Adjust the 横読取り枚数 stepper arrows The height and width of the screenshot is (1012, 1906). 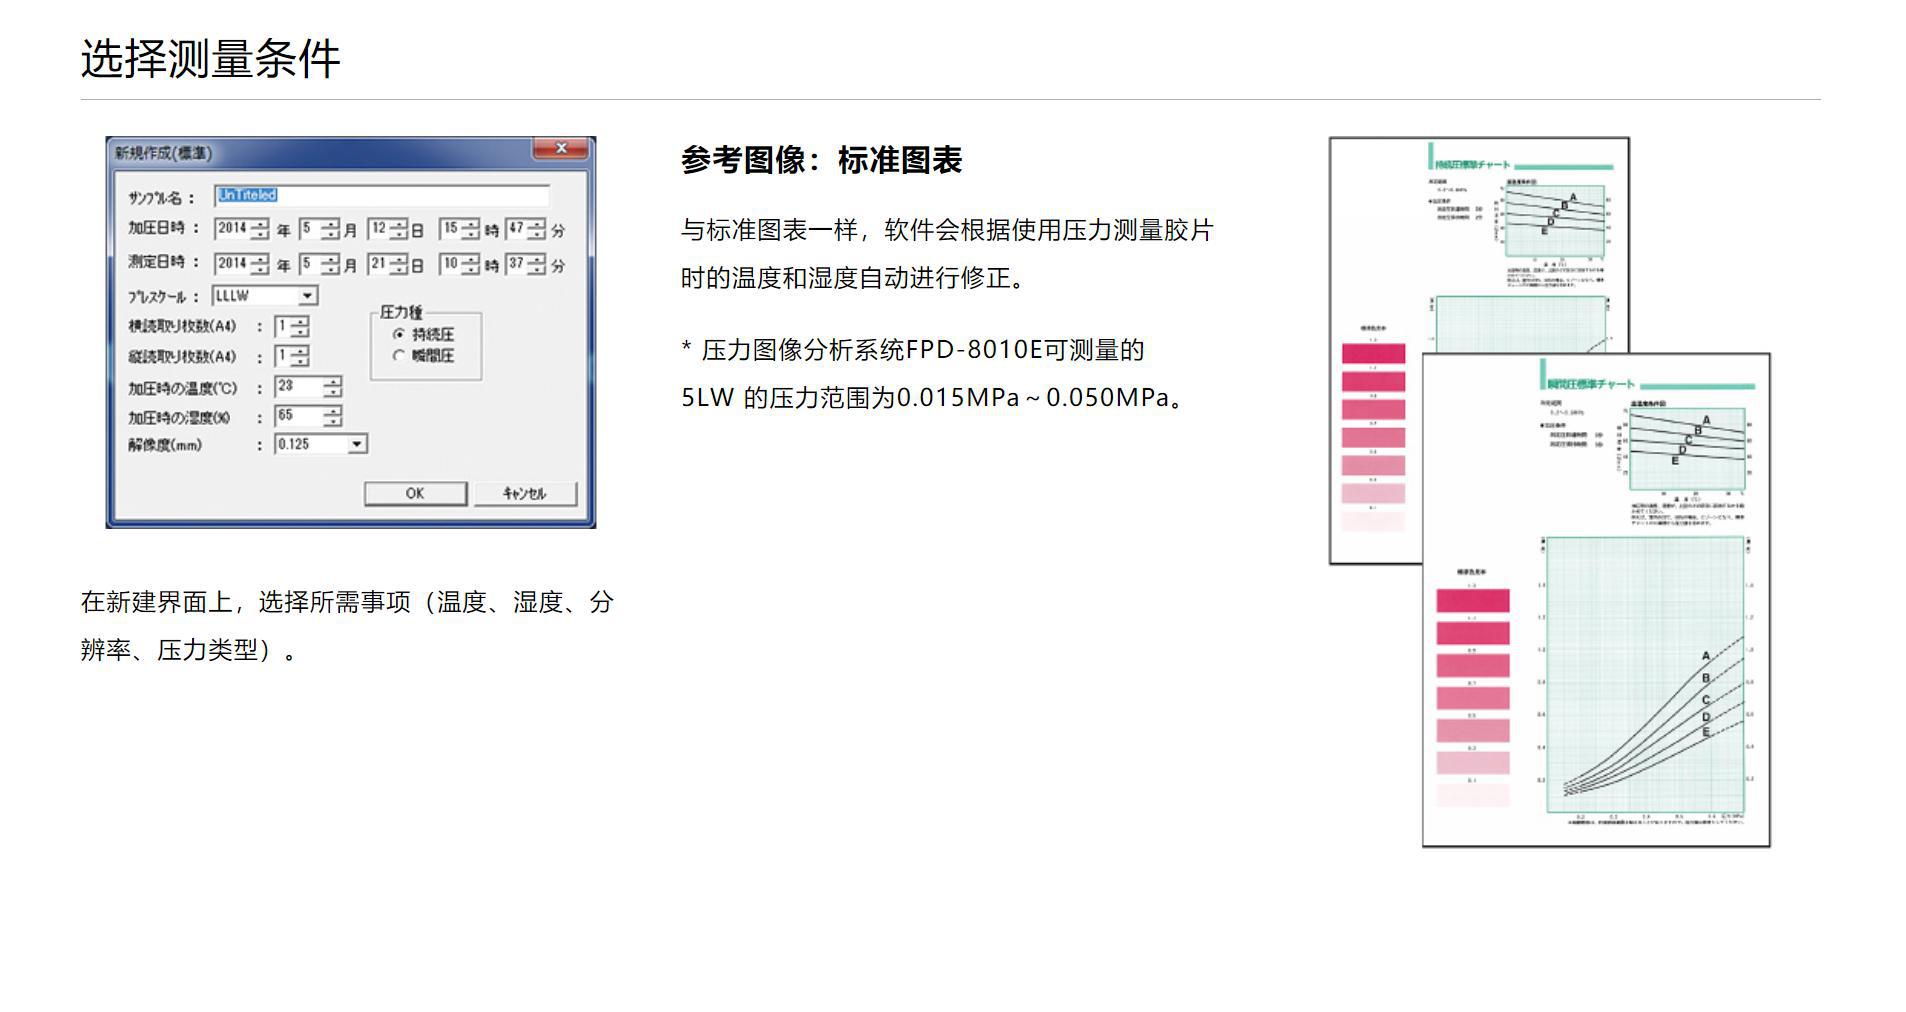click(299, 327)
